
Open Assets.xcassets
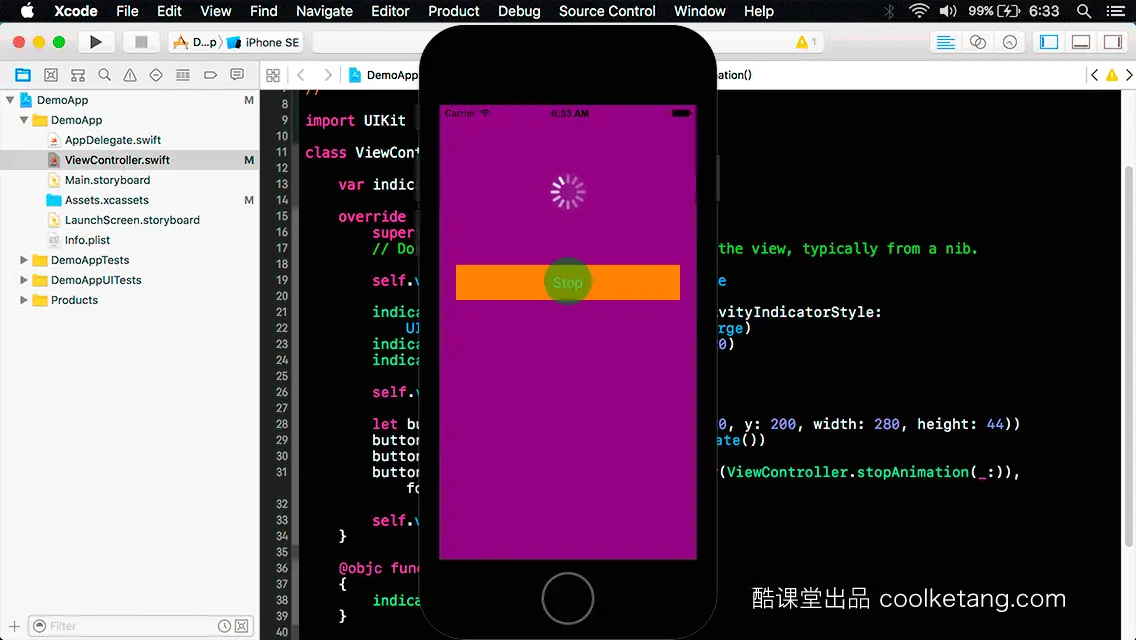(x=106, y=200)
